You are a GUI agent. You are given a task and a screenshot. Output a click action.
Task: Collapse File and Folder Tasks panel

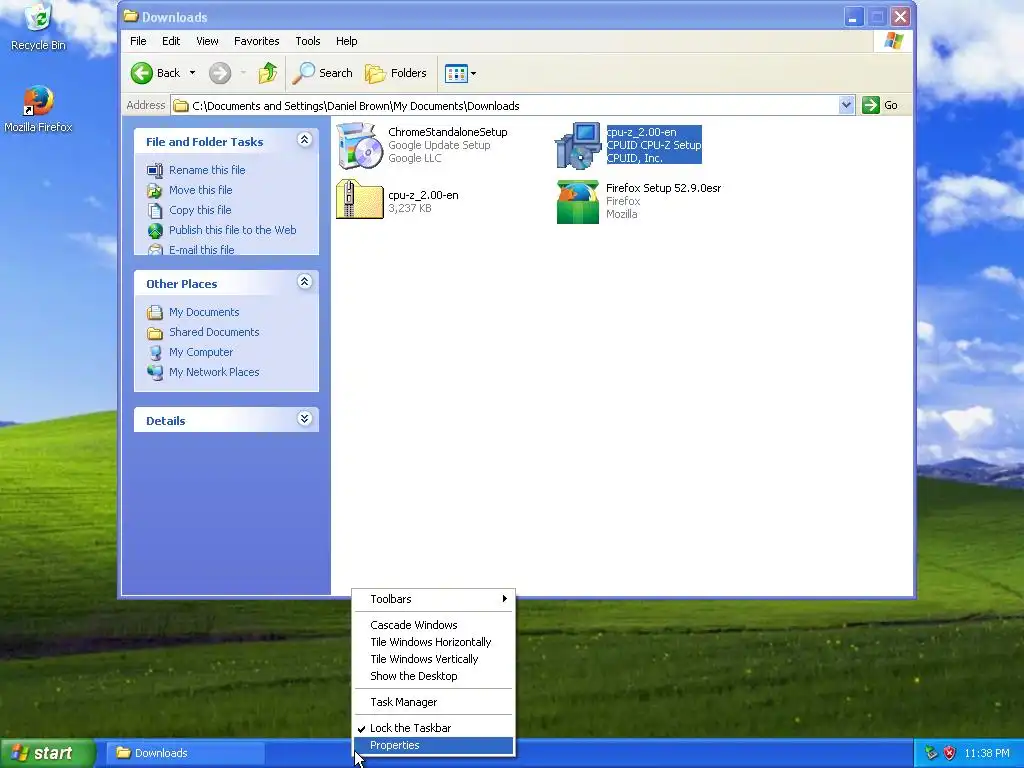pos(304,140)
